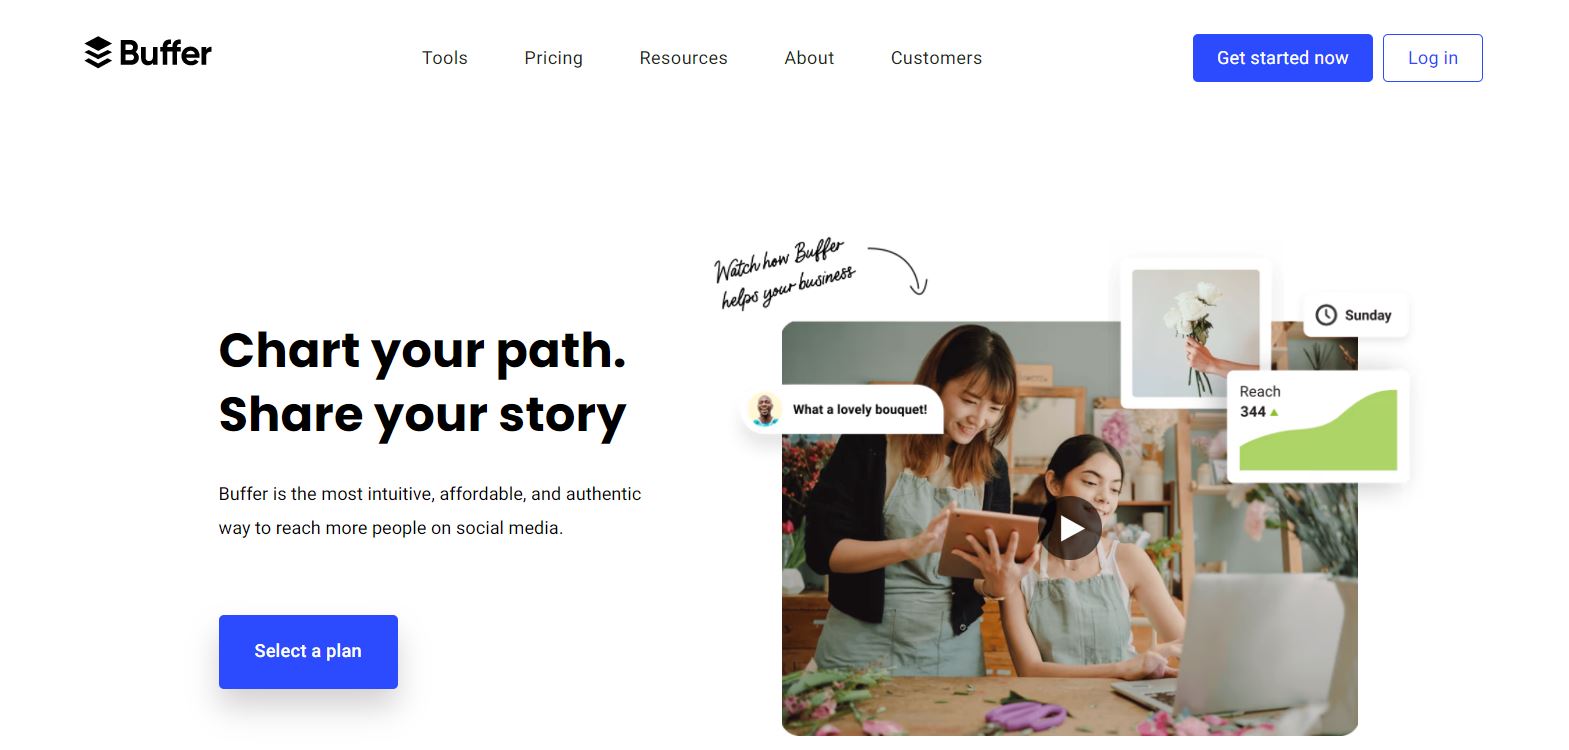
Task: Open the Resources navigation item
Action: click(x=683, y=58)
